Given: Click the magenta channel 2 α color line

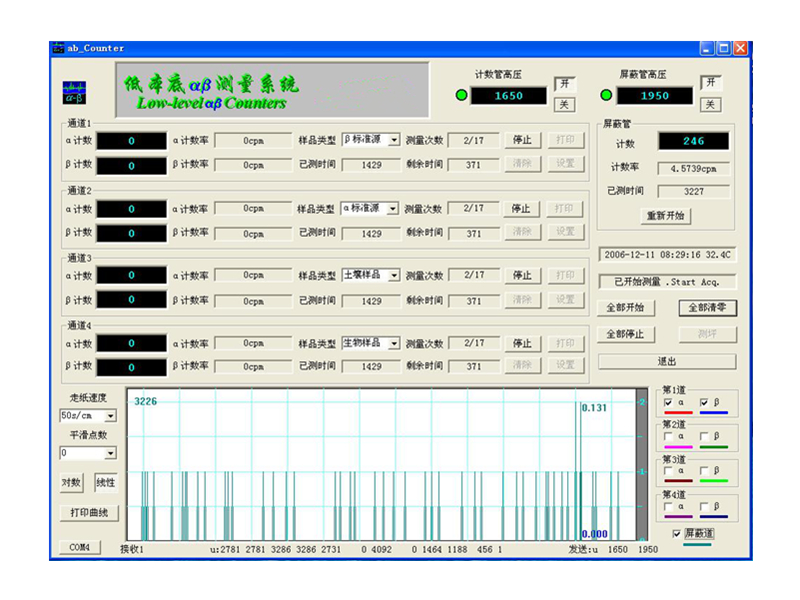Looking at the screenshot, I should pos(679,447).
